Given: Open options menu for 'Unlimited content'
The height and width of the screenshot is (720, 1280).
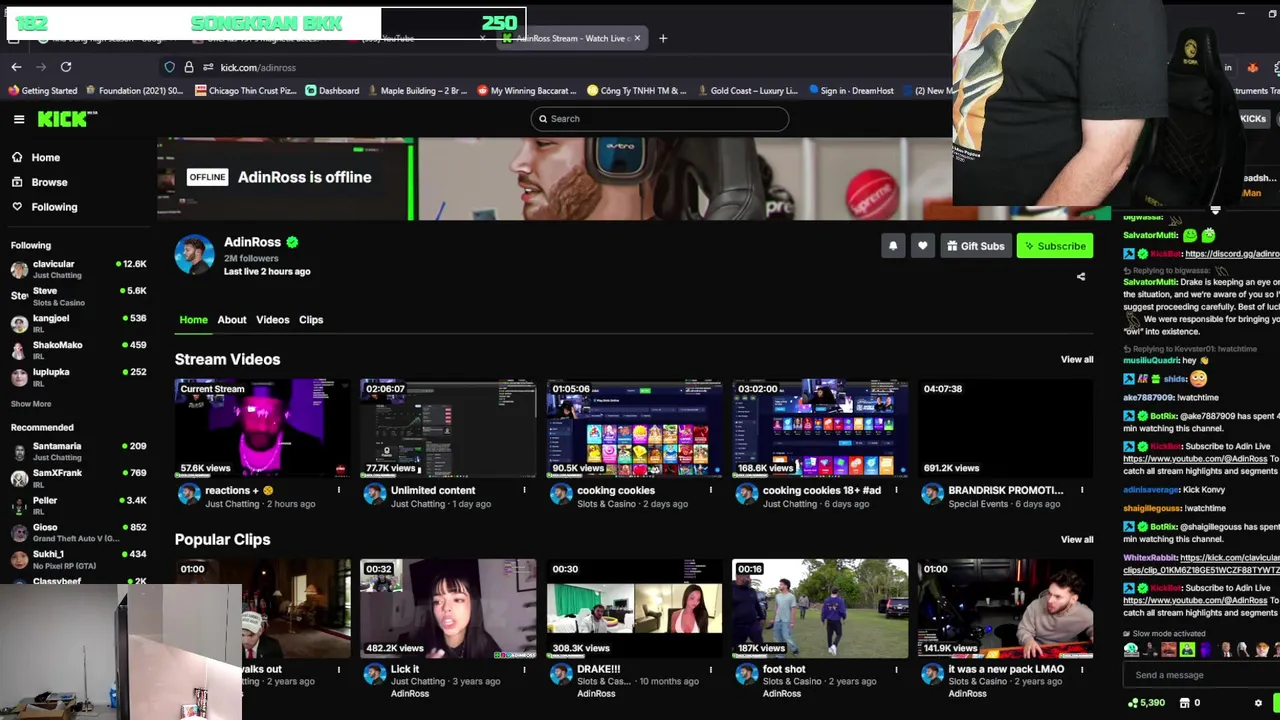Looking at the screenshot, I should click(x=524, y=490).
